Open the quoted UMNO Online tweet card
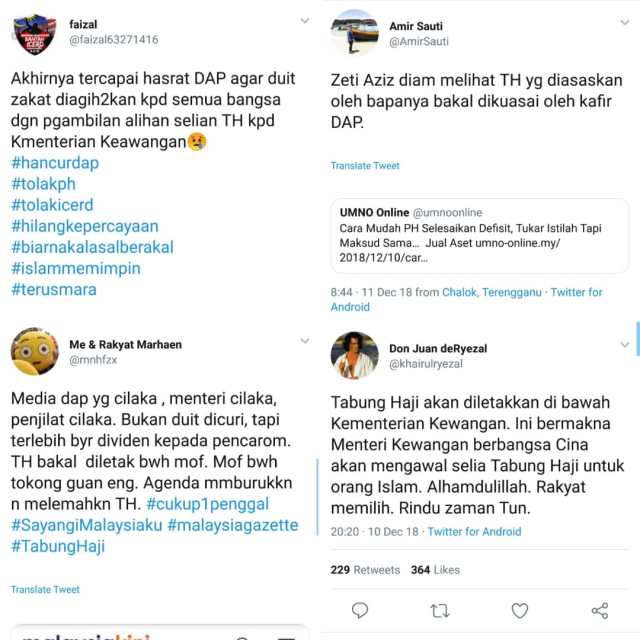The width and height of the screenshot is (640, 640). 480,236
